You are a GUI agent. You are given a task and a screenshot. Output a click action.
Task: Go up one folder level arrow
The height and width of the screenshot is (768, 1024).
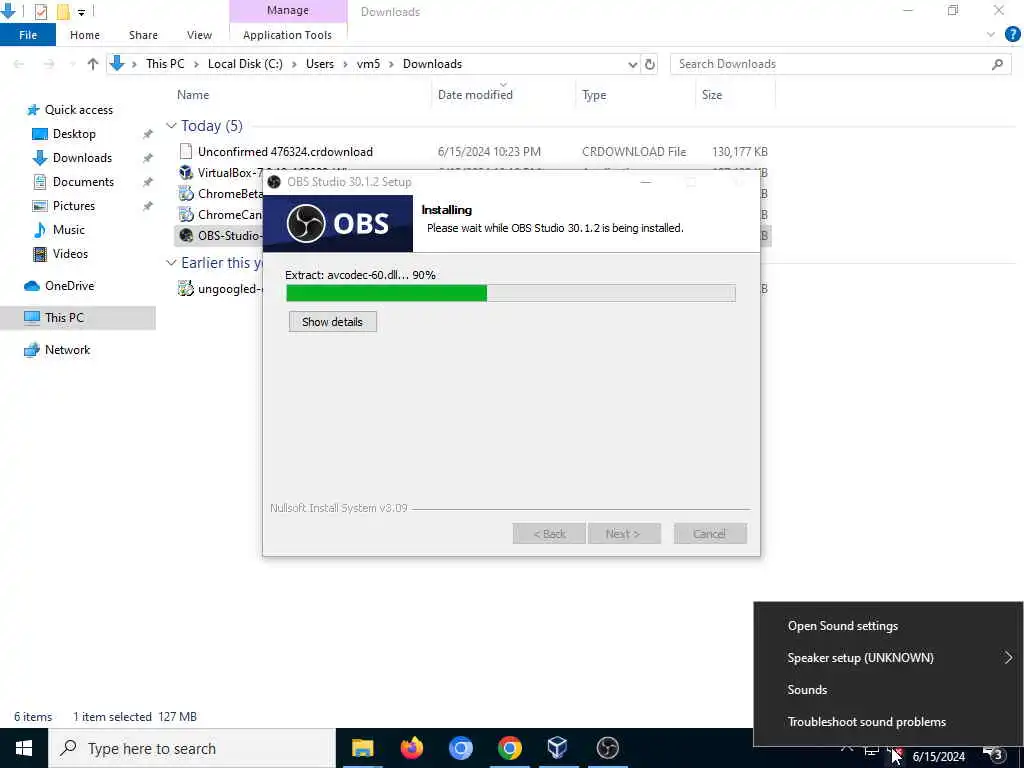click(x=93, y=64)
